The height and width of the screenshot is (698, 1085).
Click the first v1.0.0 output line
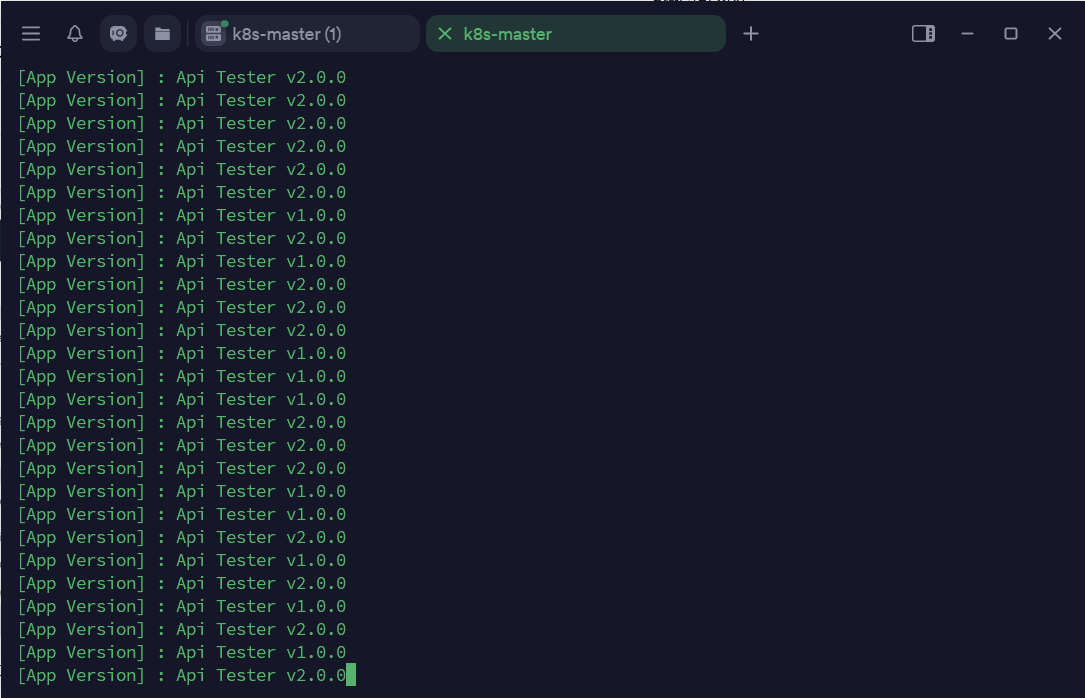point(182,215)
